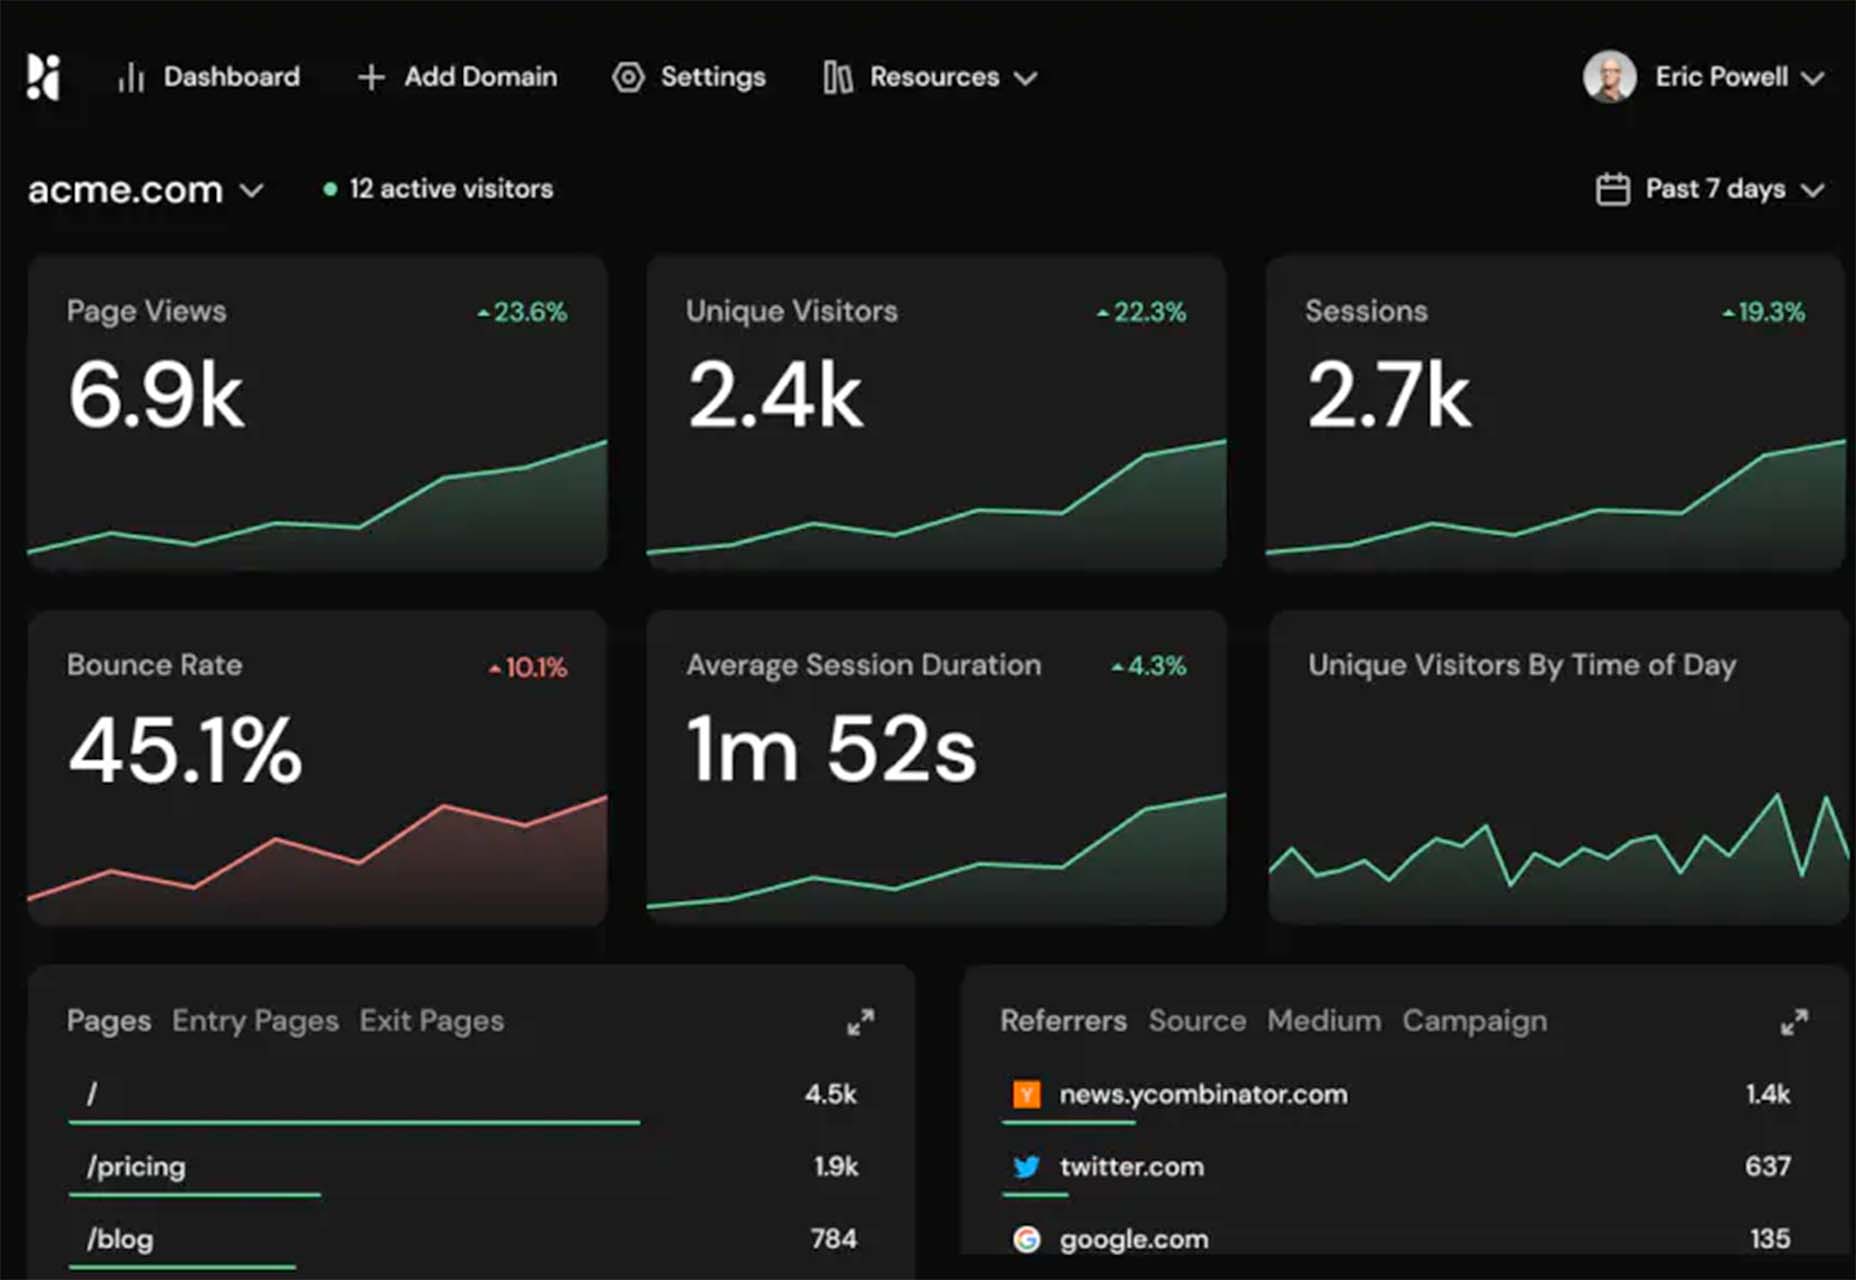Click the Past 7 days label
The height and width of the screenshot is (1280, 1856).
pyautogui.click(x=1716, y=189)
